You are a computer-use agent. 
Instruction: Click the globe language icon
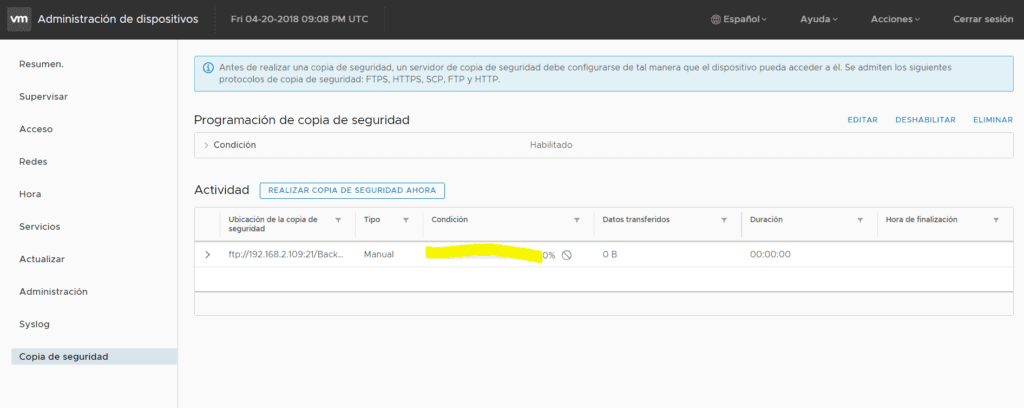pyautogui.click(x=715, y=19)
